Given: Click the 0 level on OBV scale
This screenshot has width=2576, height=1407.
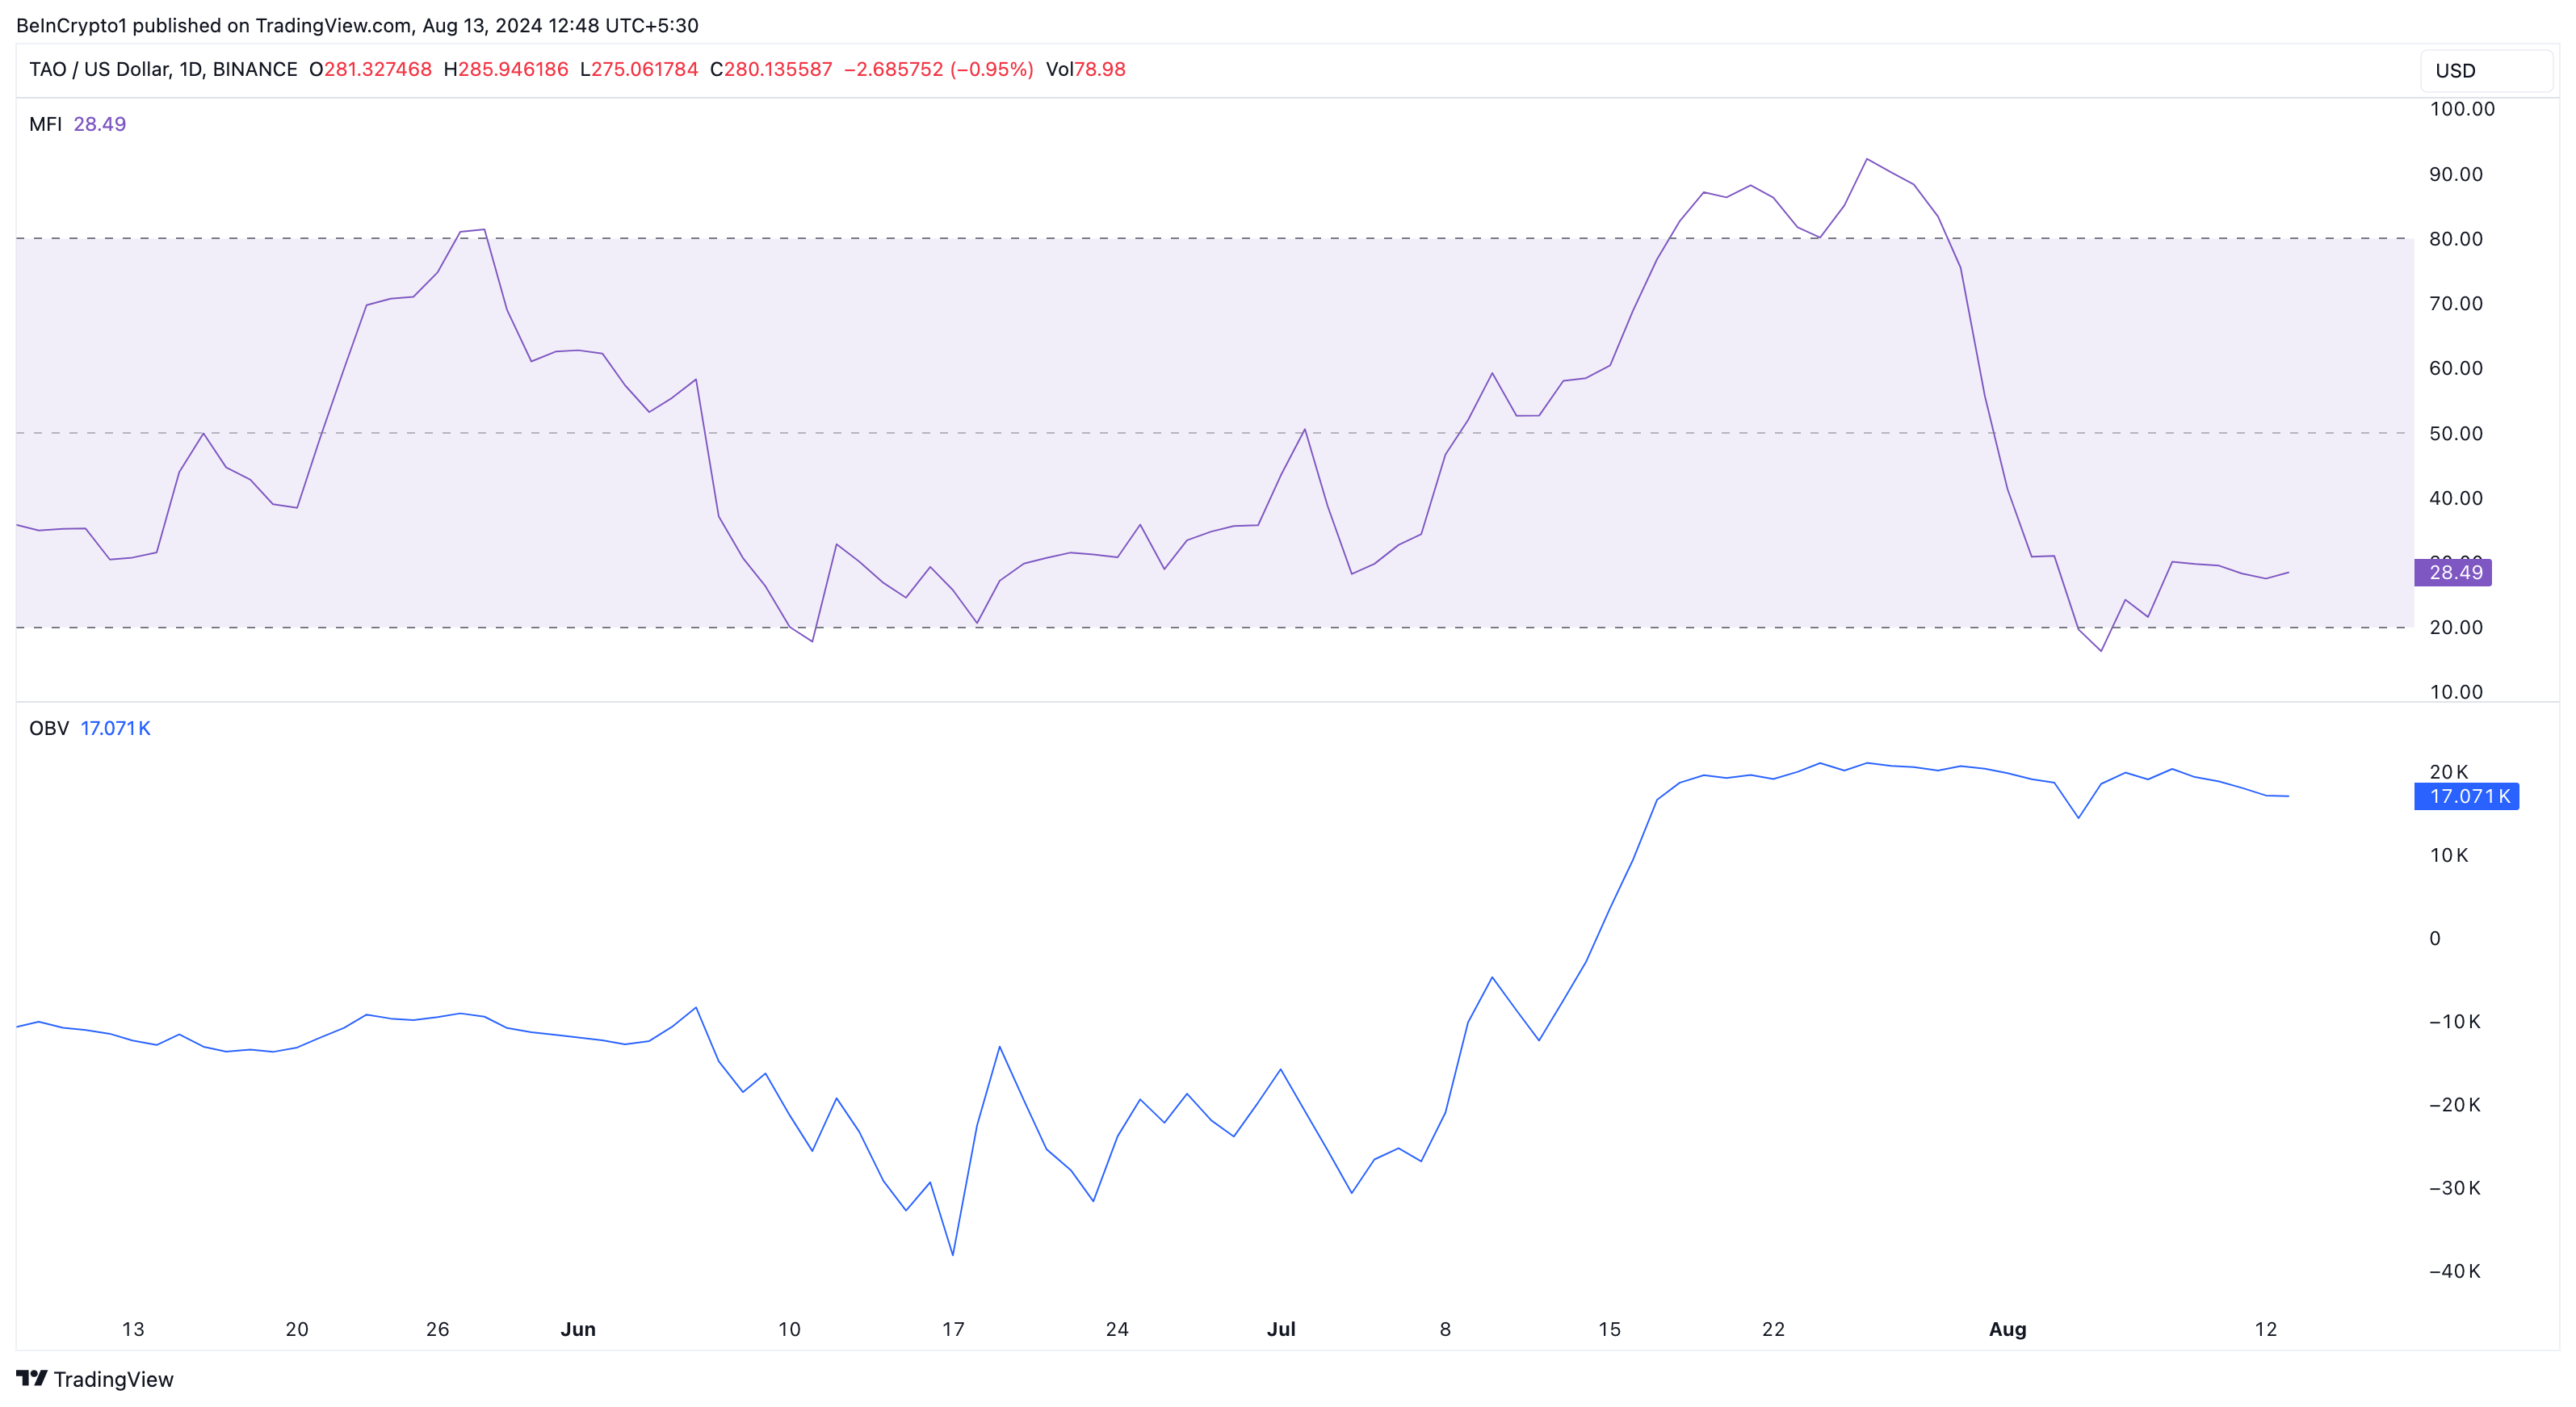Looking at the screenshot, I should [x=2435, y=938].
